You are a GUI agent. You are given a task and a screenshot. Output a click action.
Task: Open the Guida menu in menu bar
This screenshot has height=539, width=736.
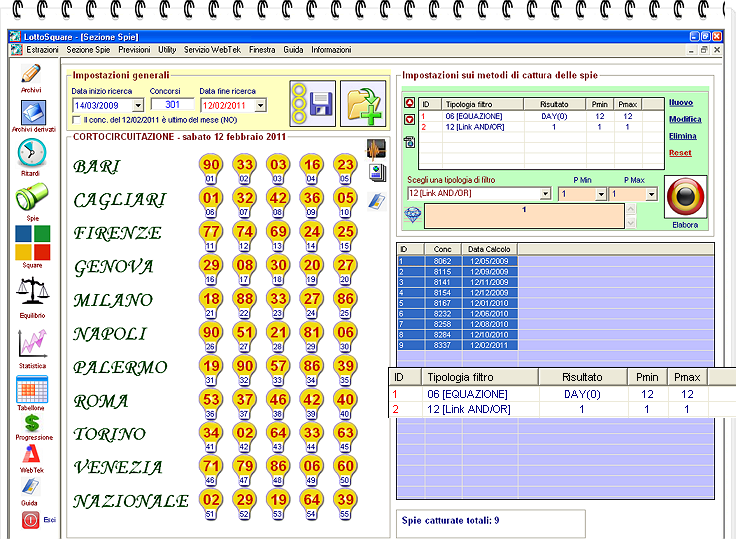point(293,50)
